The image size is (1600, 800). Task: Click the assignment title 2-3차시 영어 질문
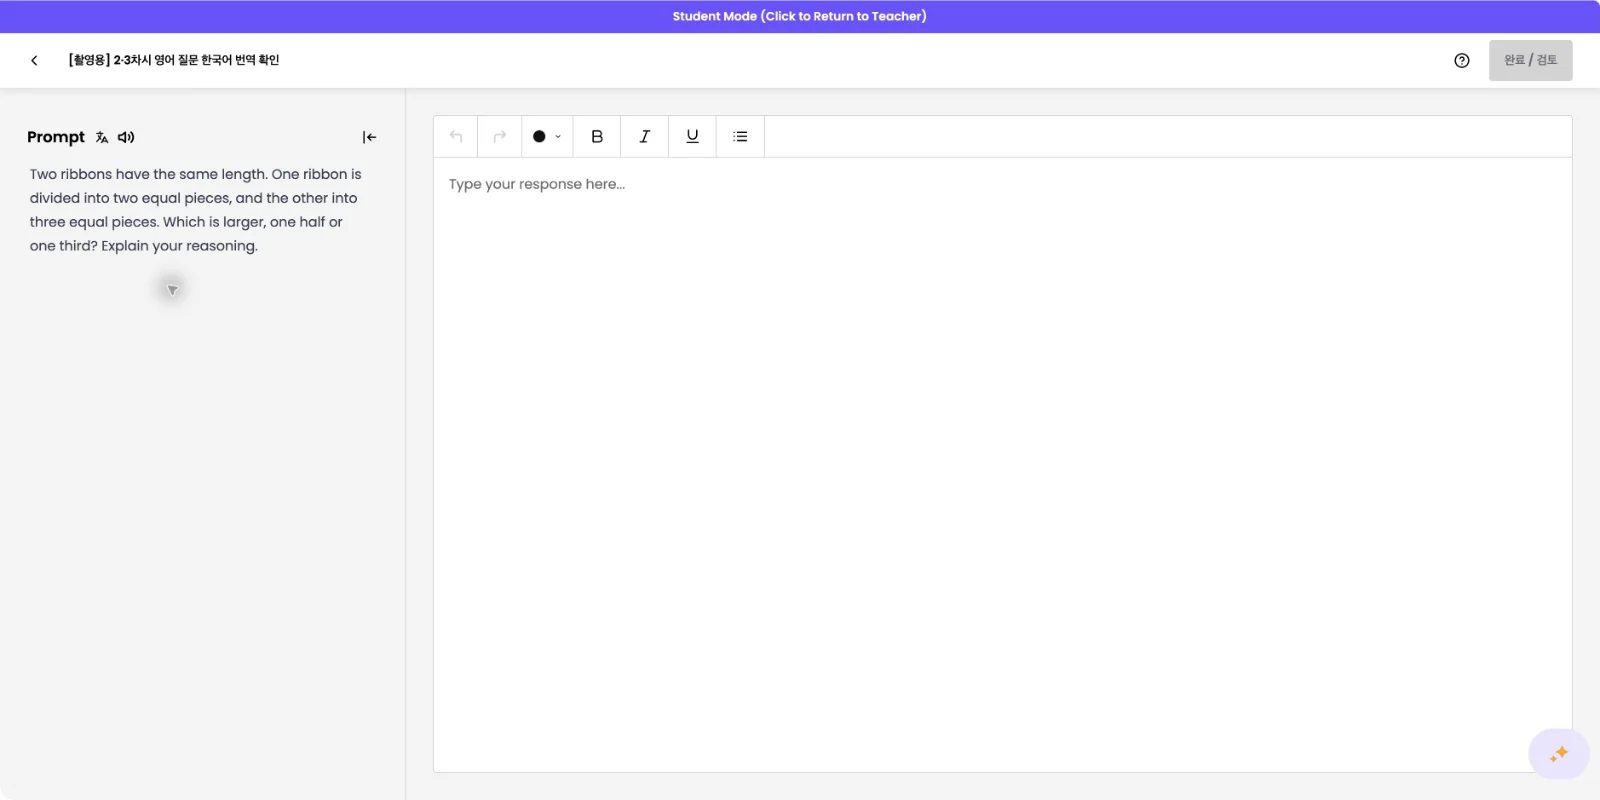[x=174, y=60]
